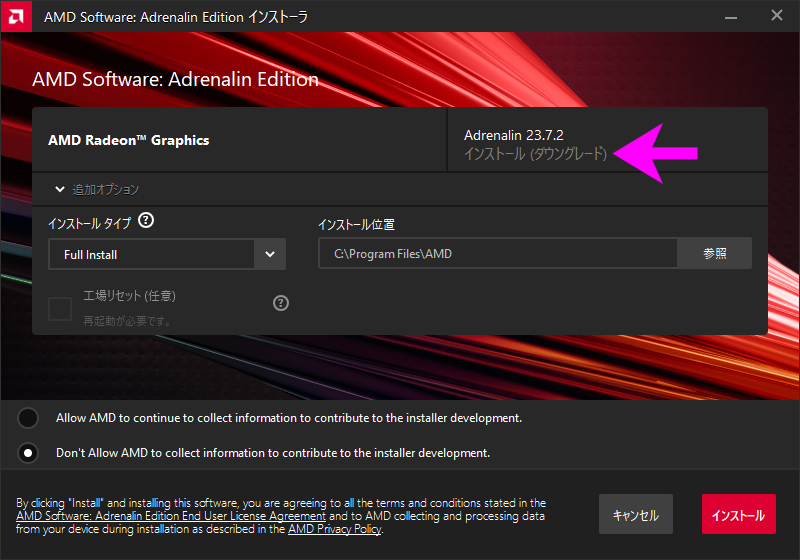Click the Adrenalin 23.7.2 version text

point(514,135)
